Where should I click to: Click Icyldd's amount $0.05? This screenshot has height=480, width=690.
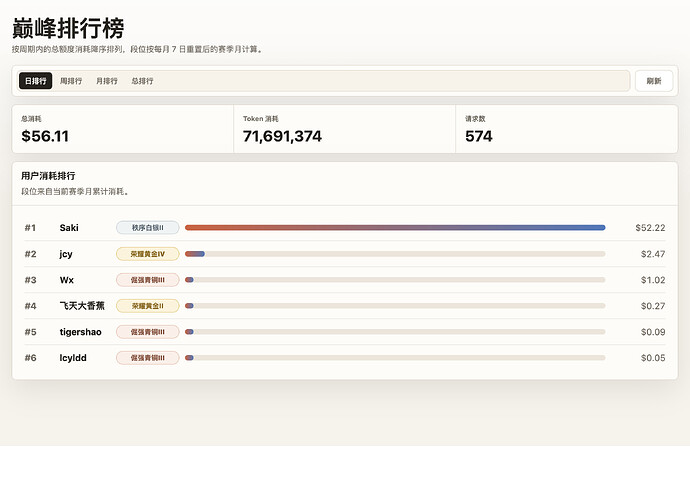[653, 358]
